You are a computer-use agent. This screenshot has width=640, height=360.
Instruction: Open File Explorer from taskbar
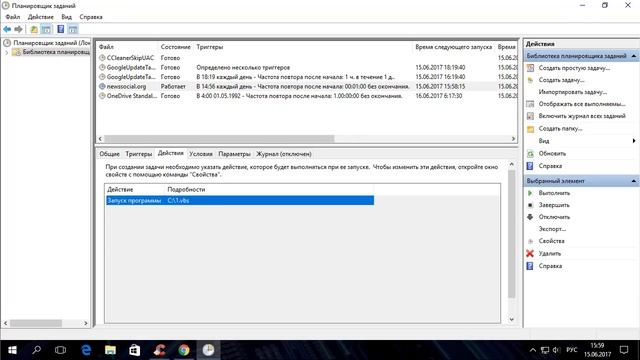click(110, 350)
